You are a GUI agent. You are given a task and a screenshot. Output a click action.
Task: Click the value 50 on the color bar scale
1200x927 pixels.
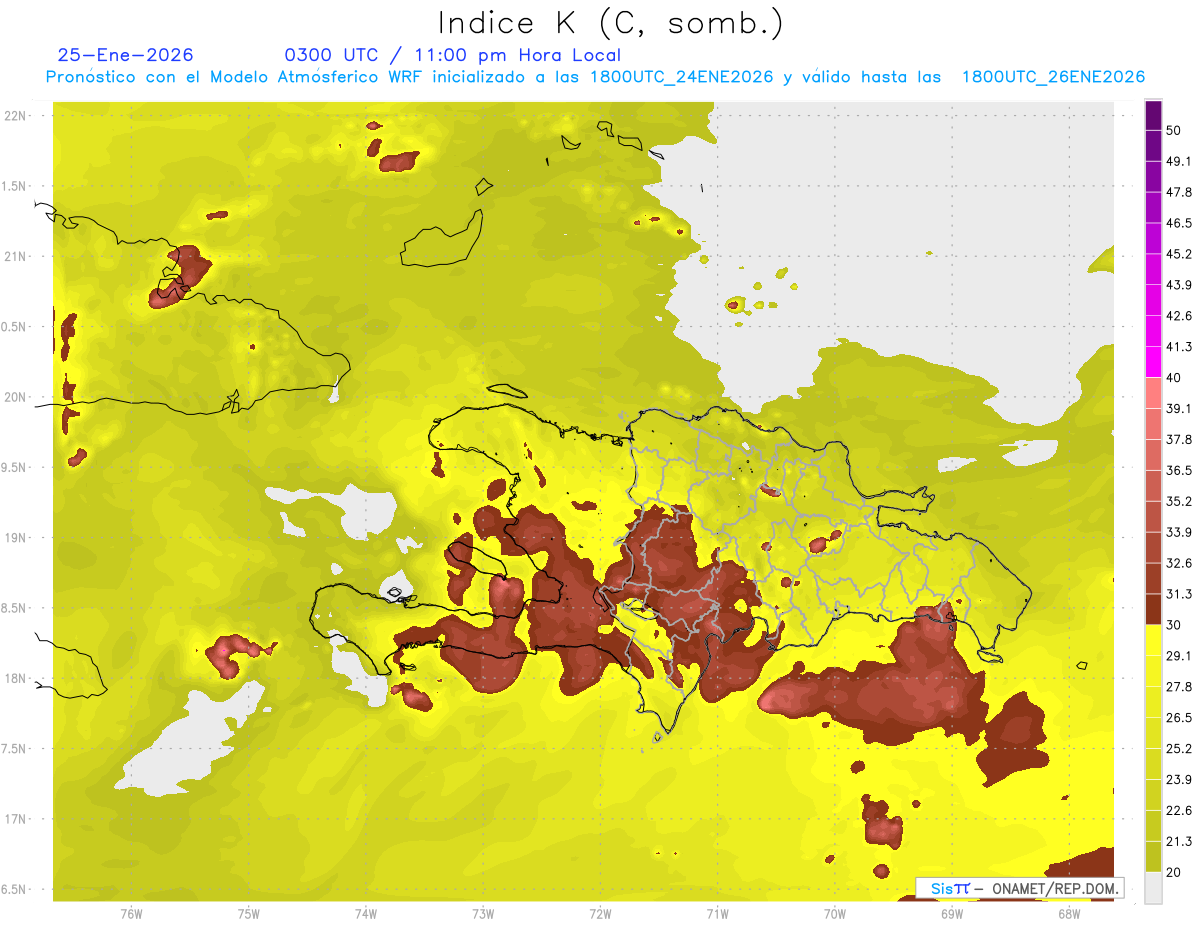(x=1173, y=130)
